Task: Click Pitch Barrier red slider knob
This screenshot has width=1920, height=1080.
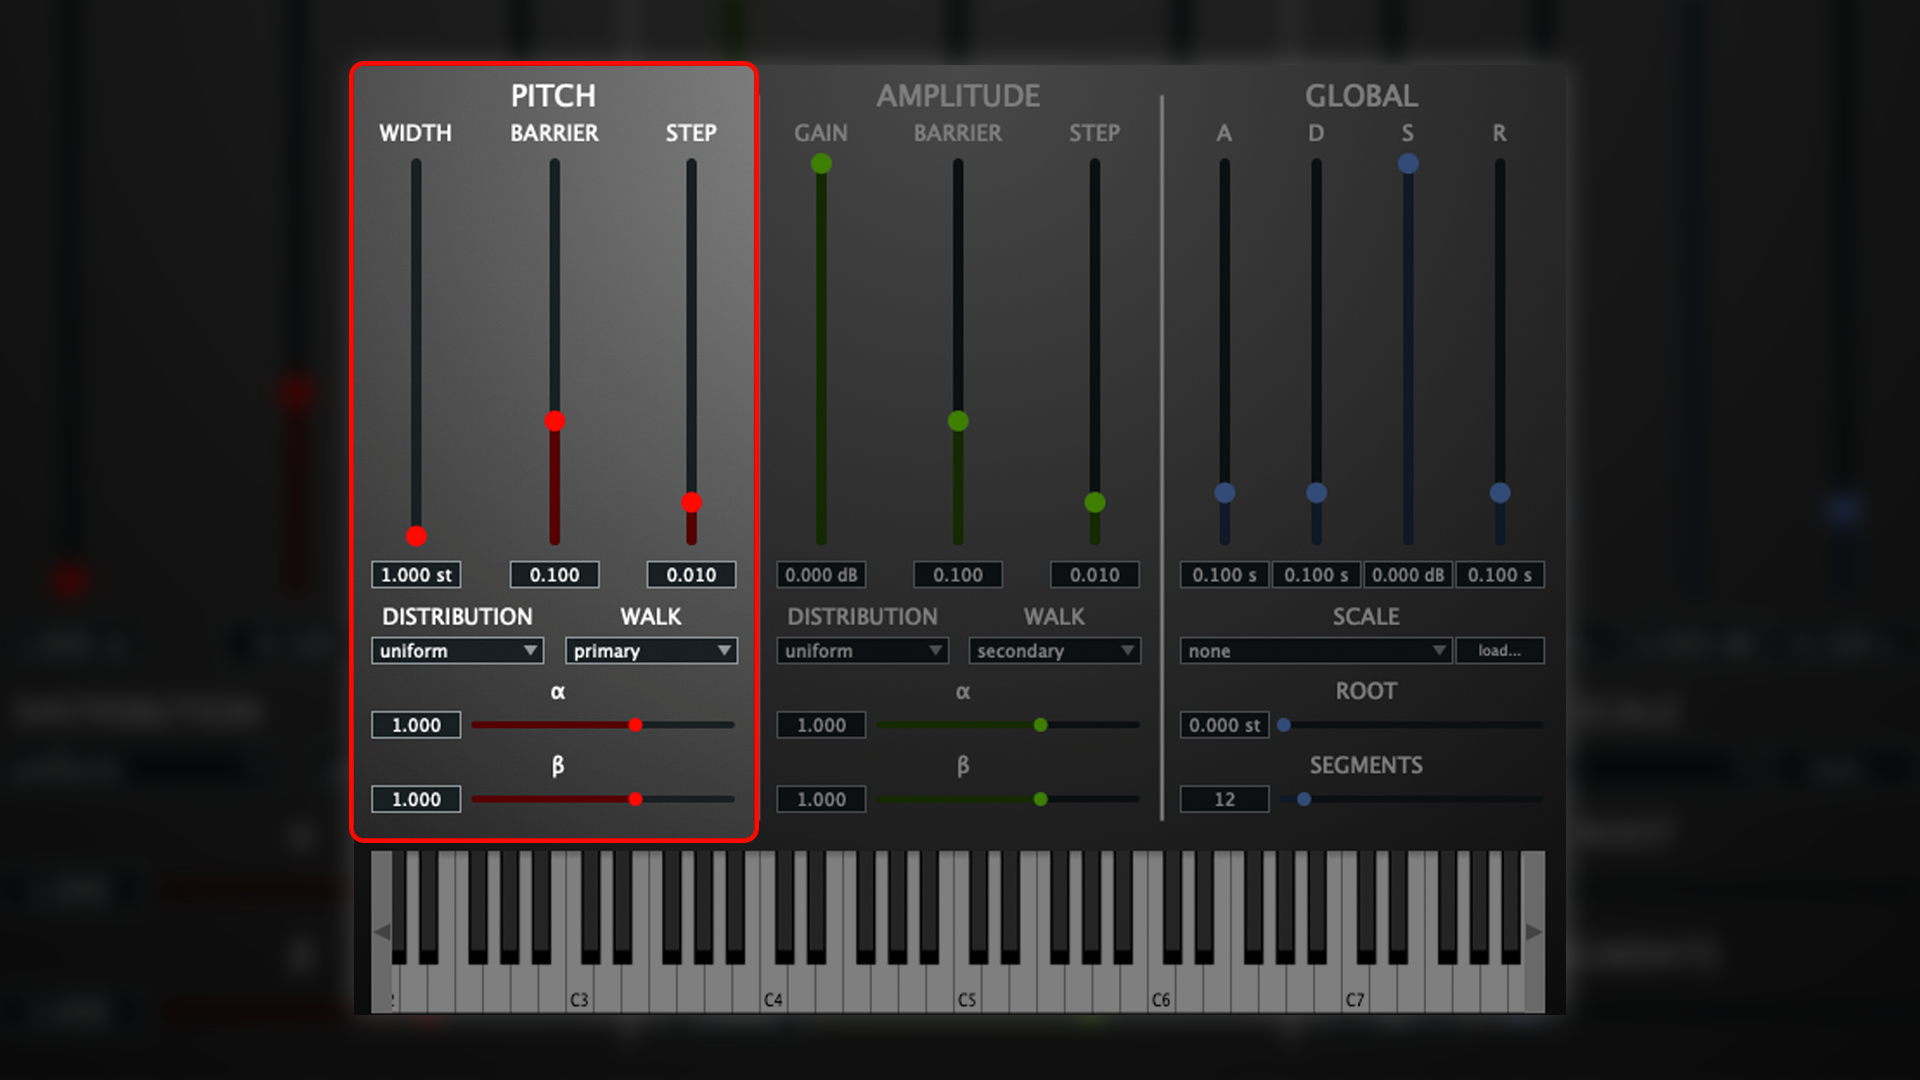Action: tap(555, 421)
